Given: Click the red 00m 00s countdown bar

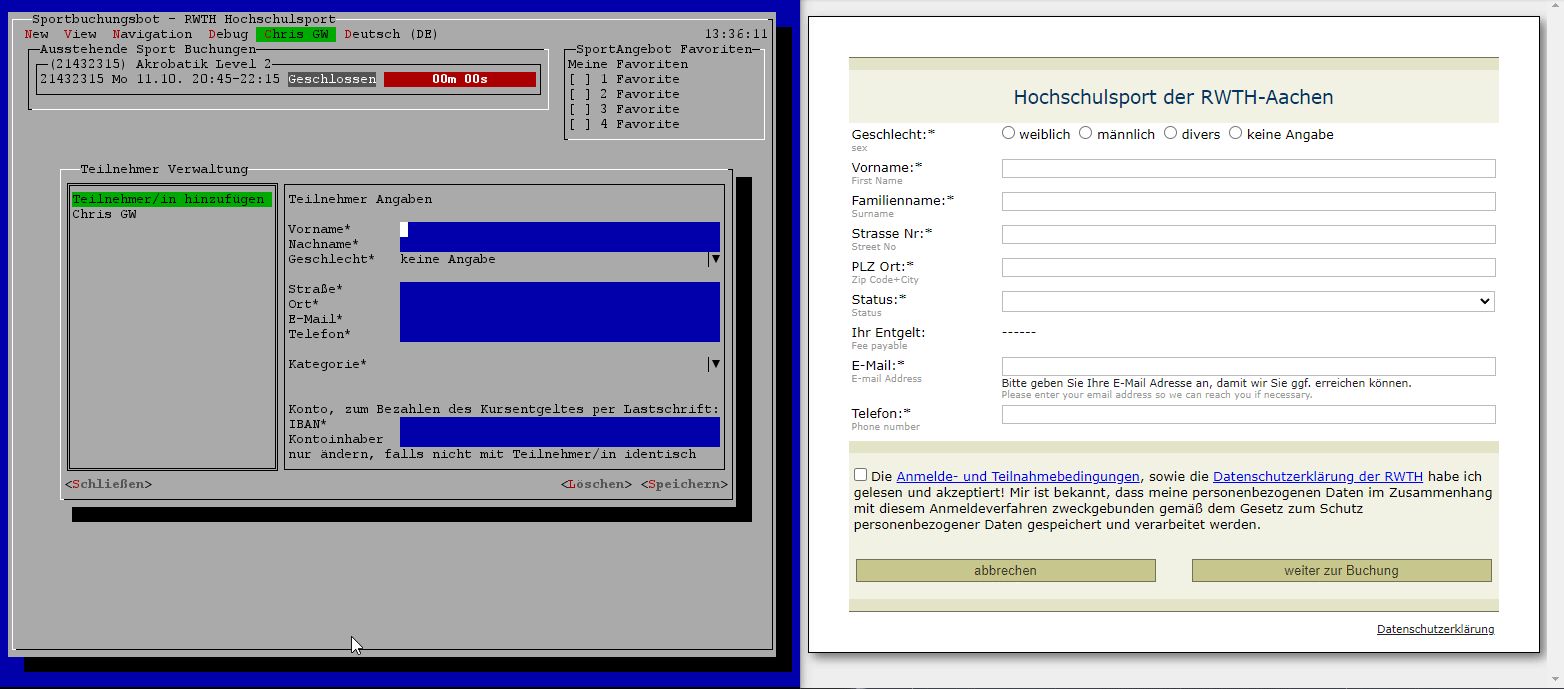Looking at the screenshot, I should (x=460, y=79).
